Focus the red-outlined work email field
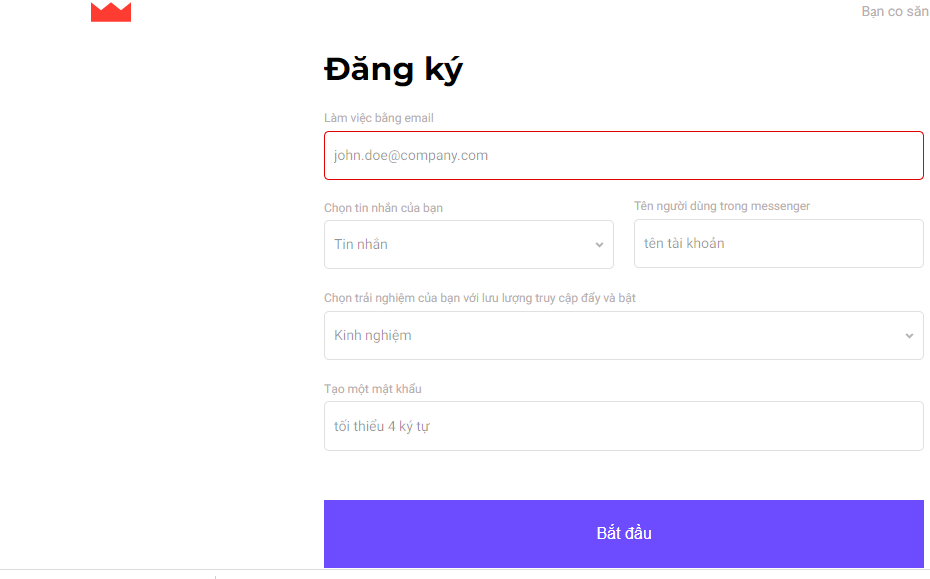 pos(623,155)
